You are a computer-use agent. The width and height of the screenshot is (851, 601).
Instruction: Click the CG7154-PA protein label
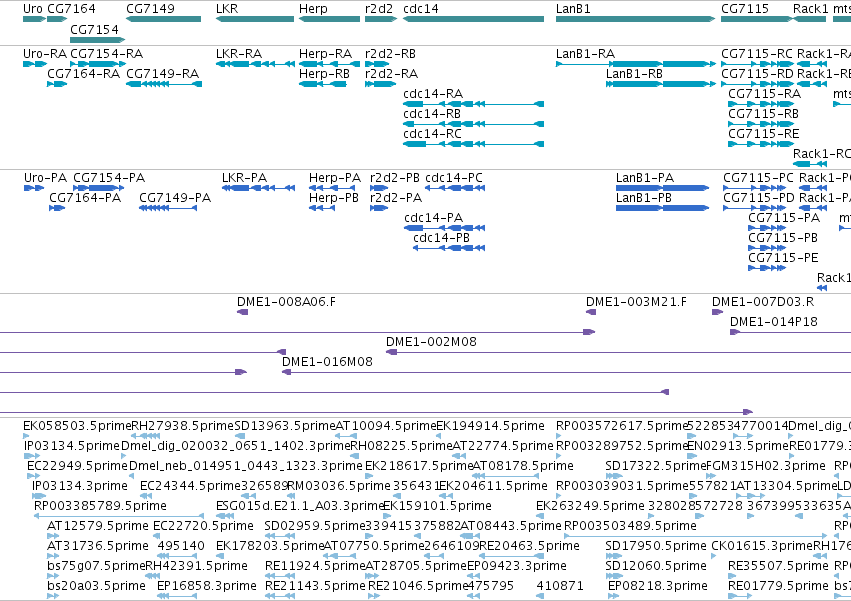(x=109, y=178)
